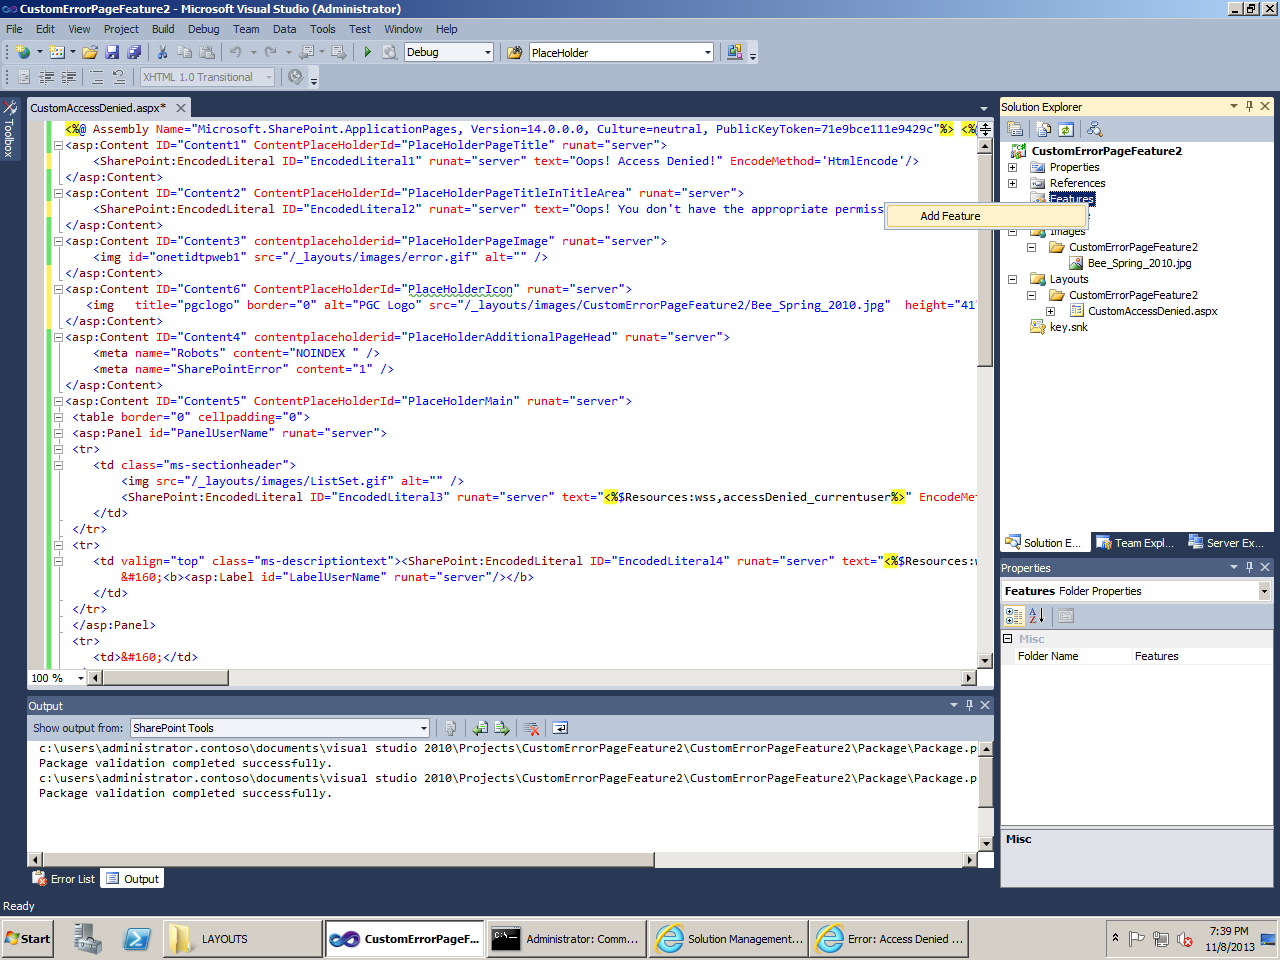This screenshot has height=960, width=1280.
Task: Collapse the Layouts folder node
Action: (1012, 279)
